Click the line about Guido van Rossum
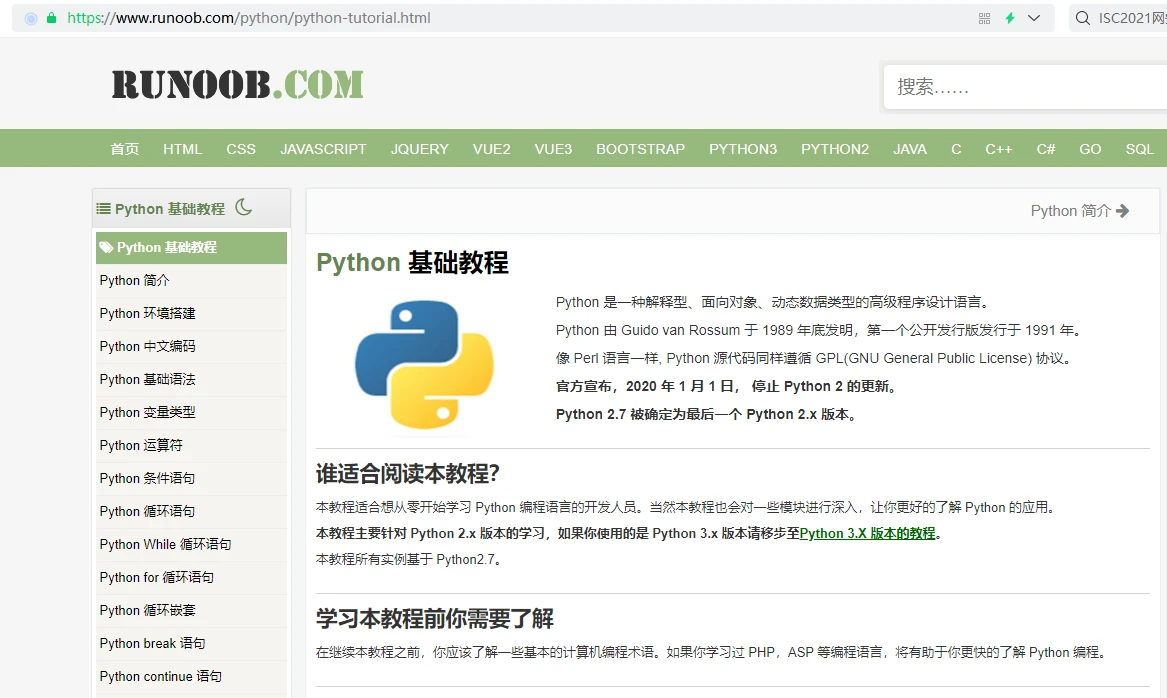Viewport: 1167px width, 698px height. tap(819, 330)
